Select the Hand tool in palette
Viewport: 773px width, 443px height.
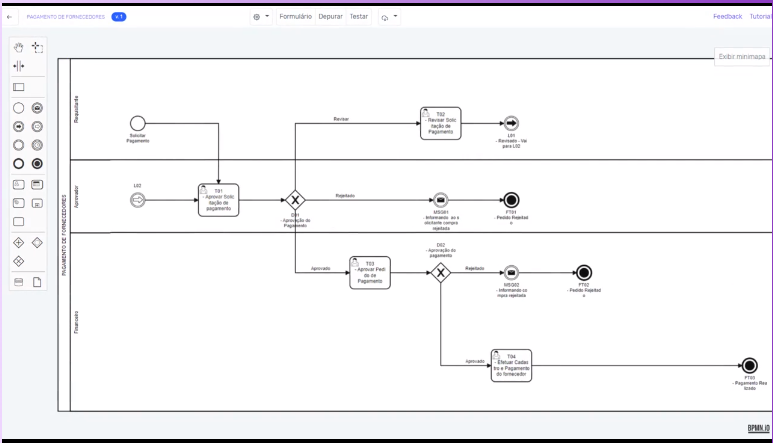(x=18, y=47)
